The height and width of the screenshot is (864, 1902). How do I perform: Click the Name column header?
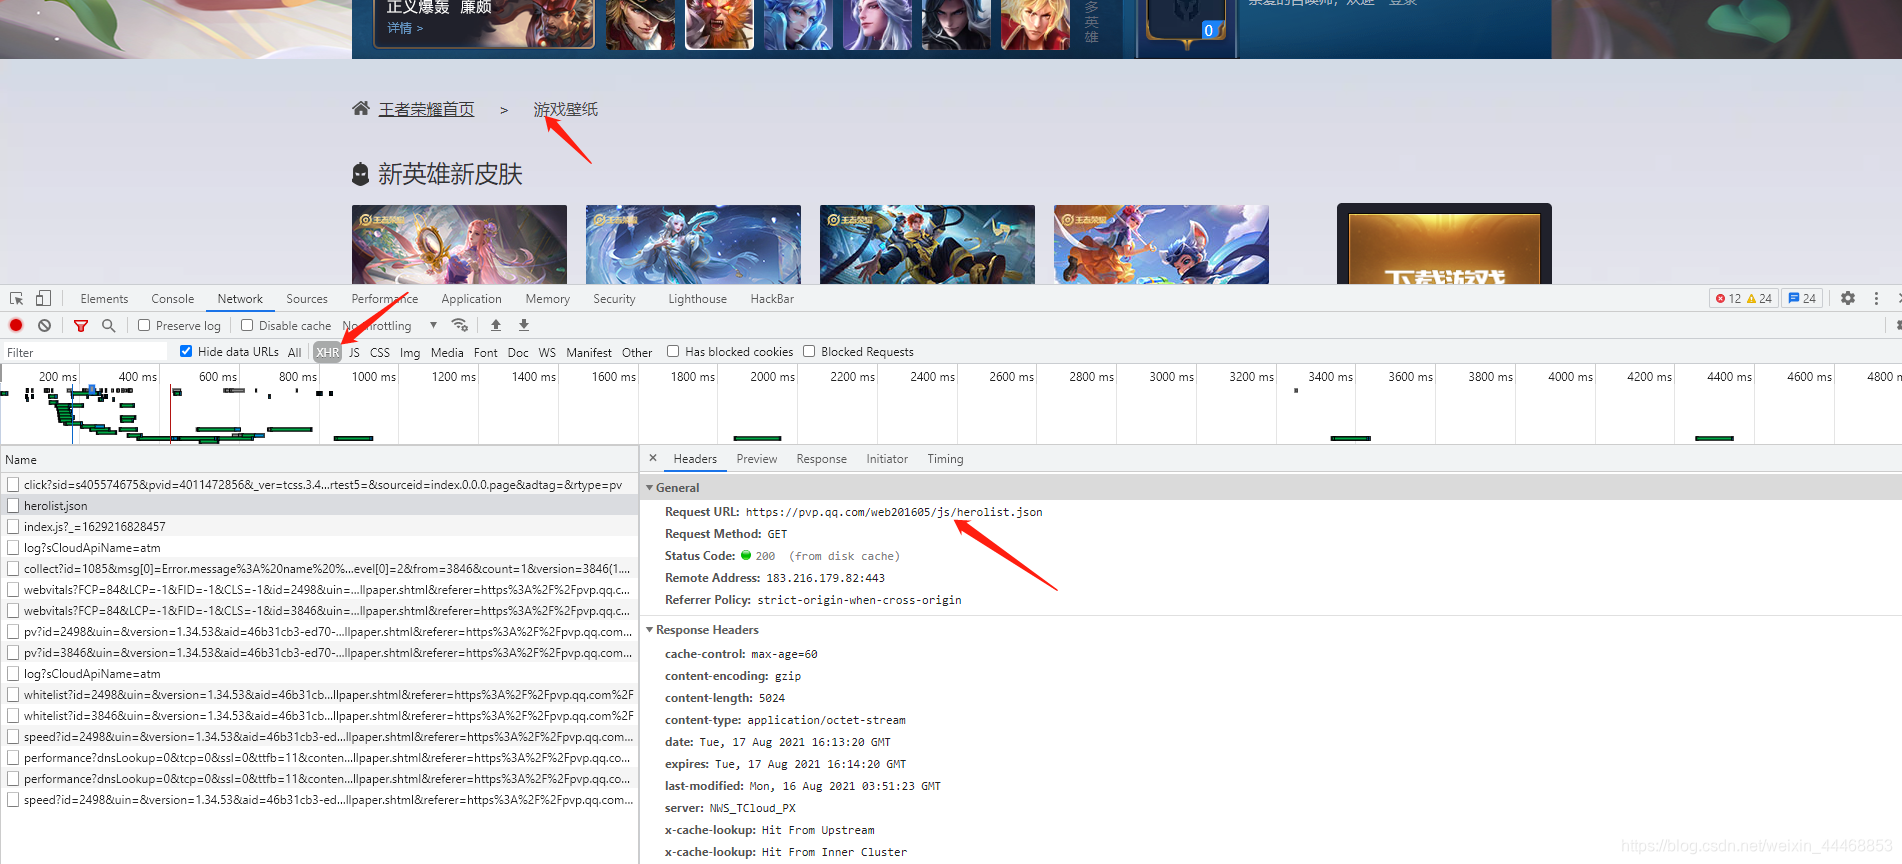pos(319,460)
